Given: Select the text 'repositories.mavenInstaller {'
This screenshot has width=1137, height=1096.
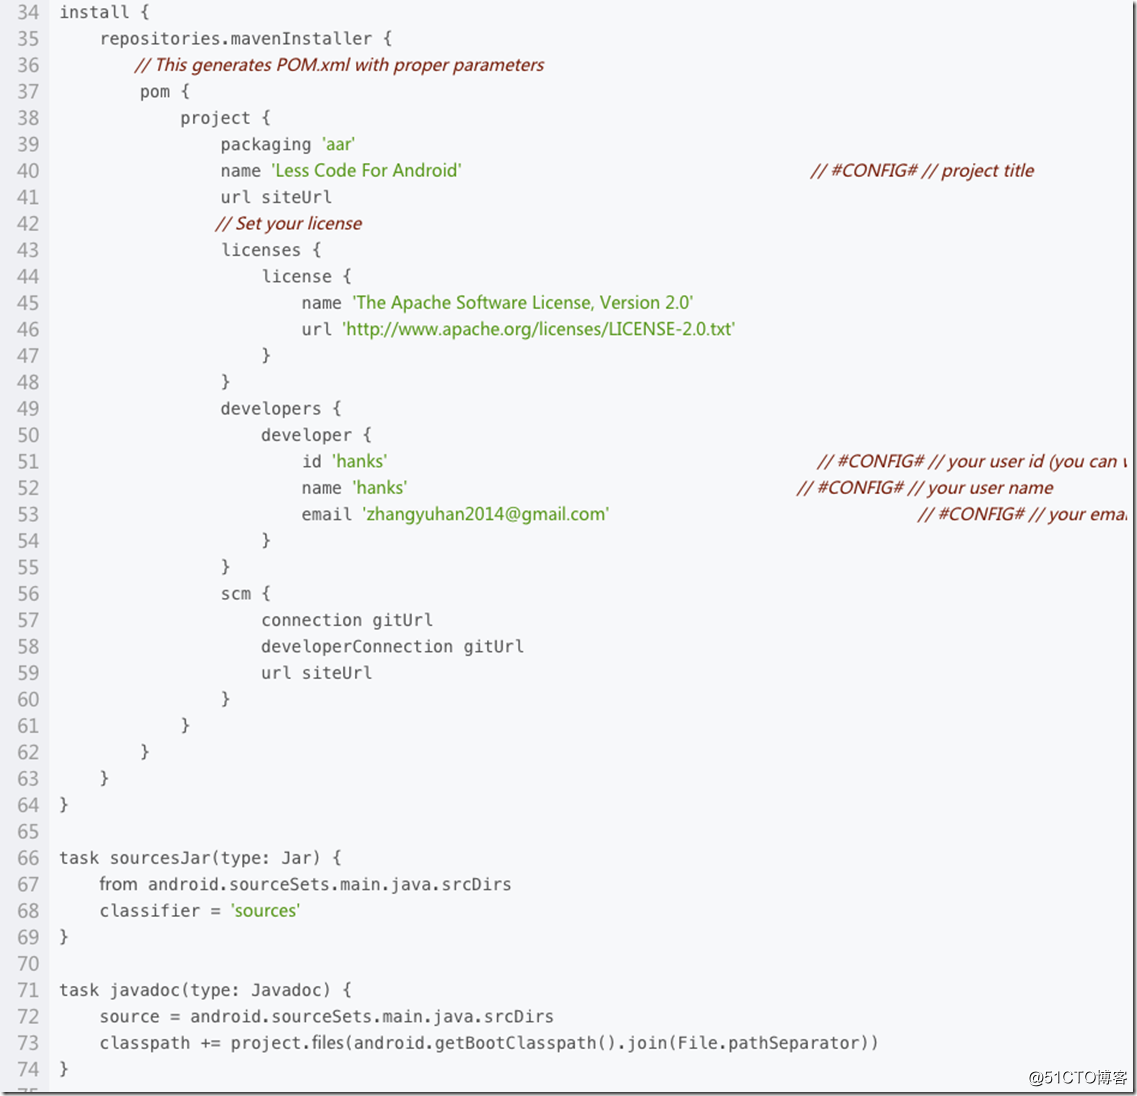Looking at the screenshot, I should point(246,38).
